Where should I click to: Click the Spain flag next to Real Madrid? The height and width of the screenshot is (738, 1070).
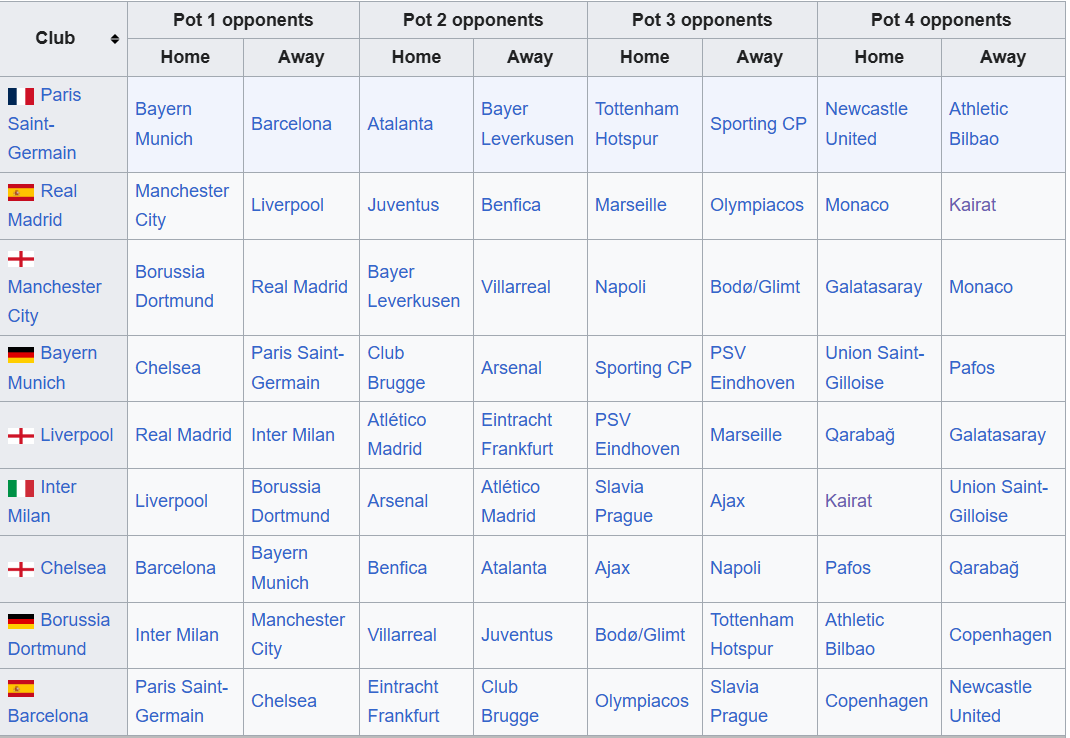(20, 193)
